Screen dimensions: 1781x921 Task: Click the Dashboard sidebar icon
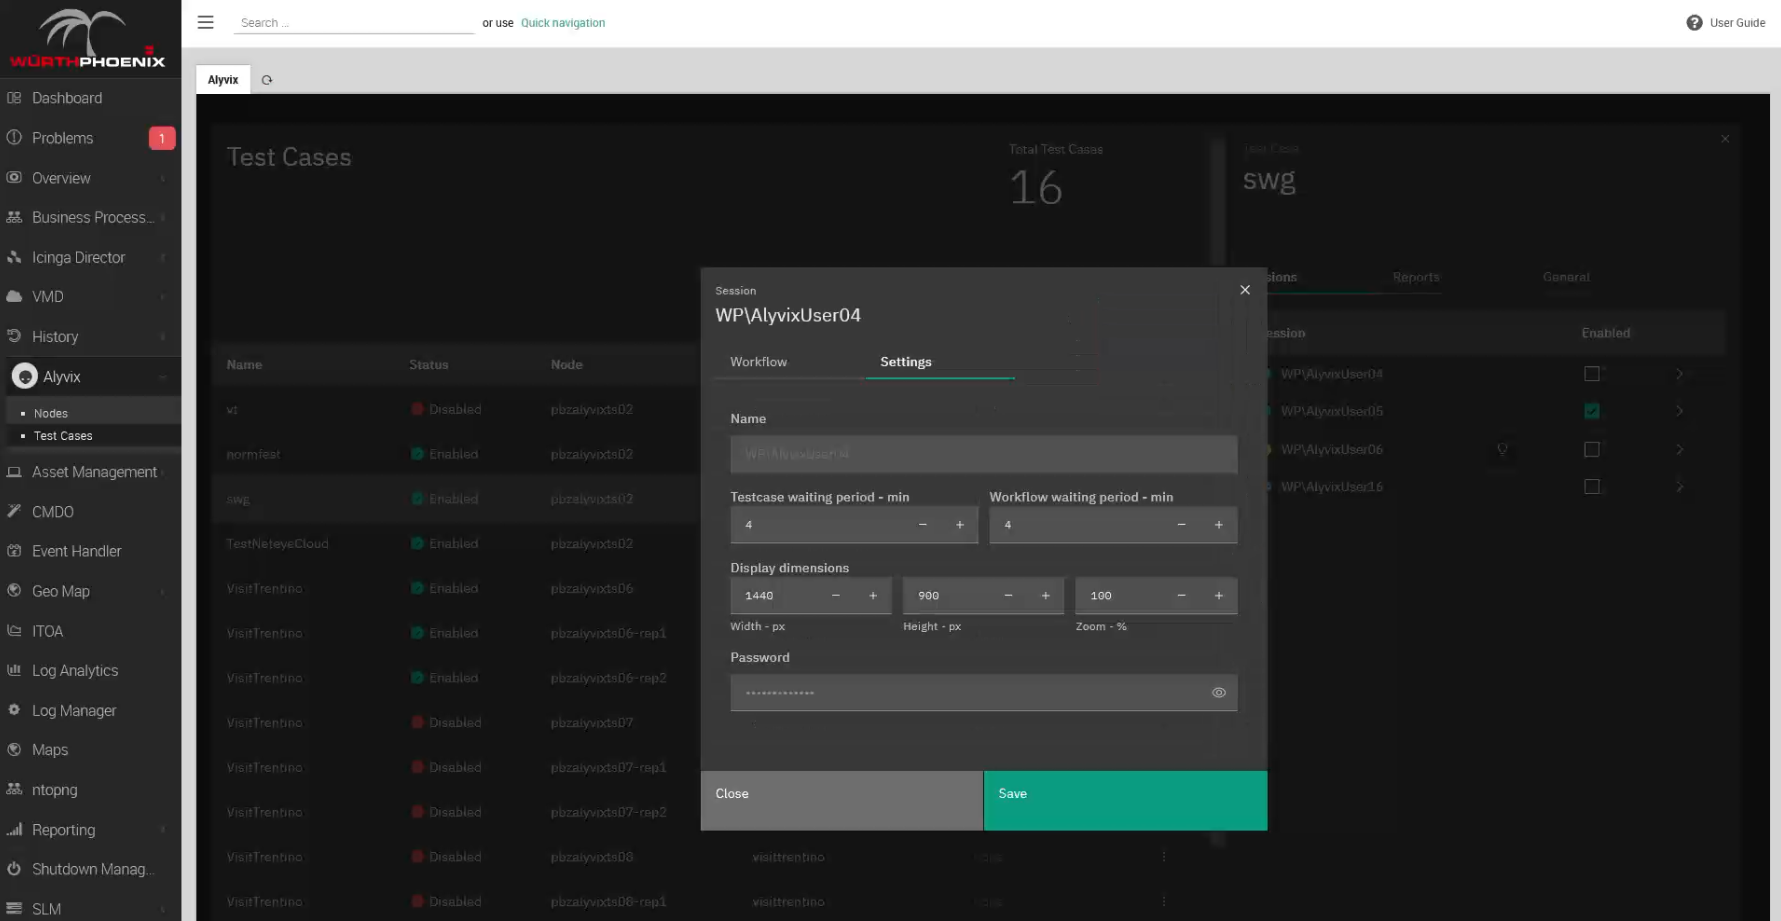(x=14, y=98)
